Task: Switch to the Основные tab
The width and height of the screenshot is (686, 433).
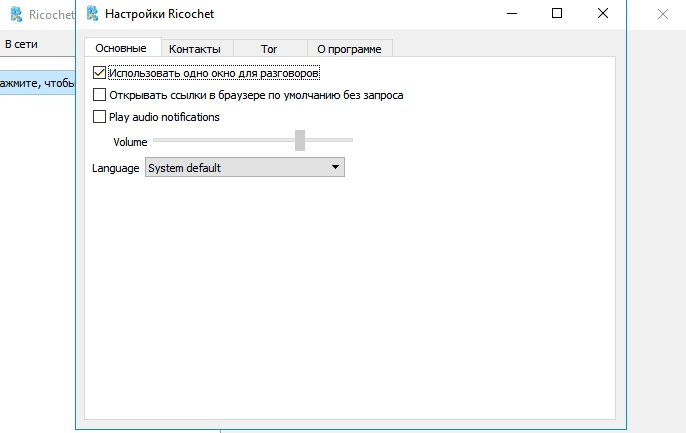Action: pos(121,48)
